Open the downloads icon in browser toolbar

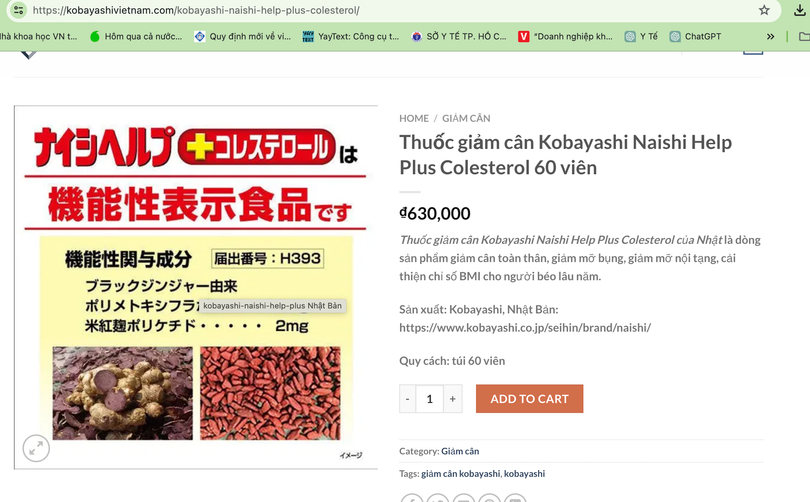(x=800, y=10)
